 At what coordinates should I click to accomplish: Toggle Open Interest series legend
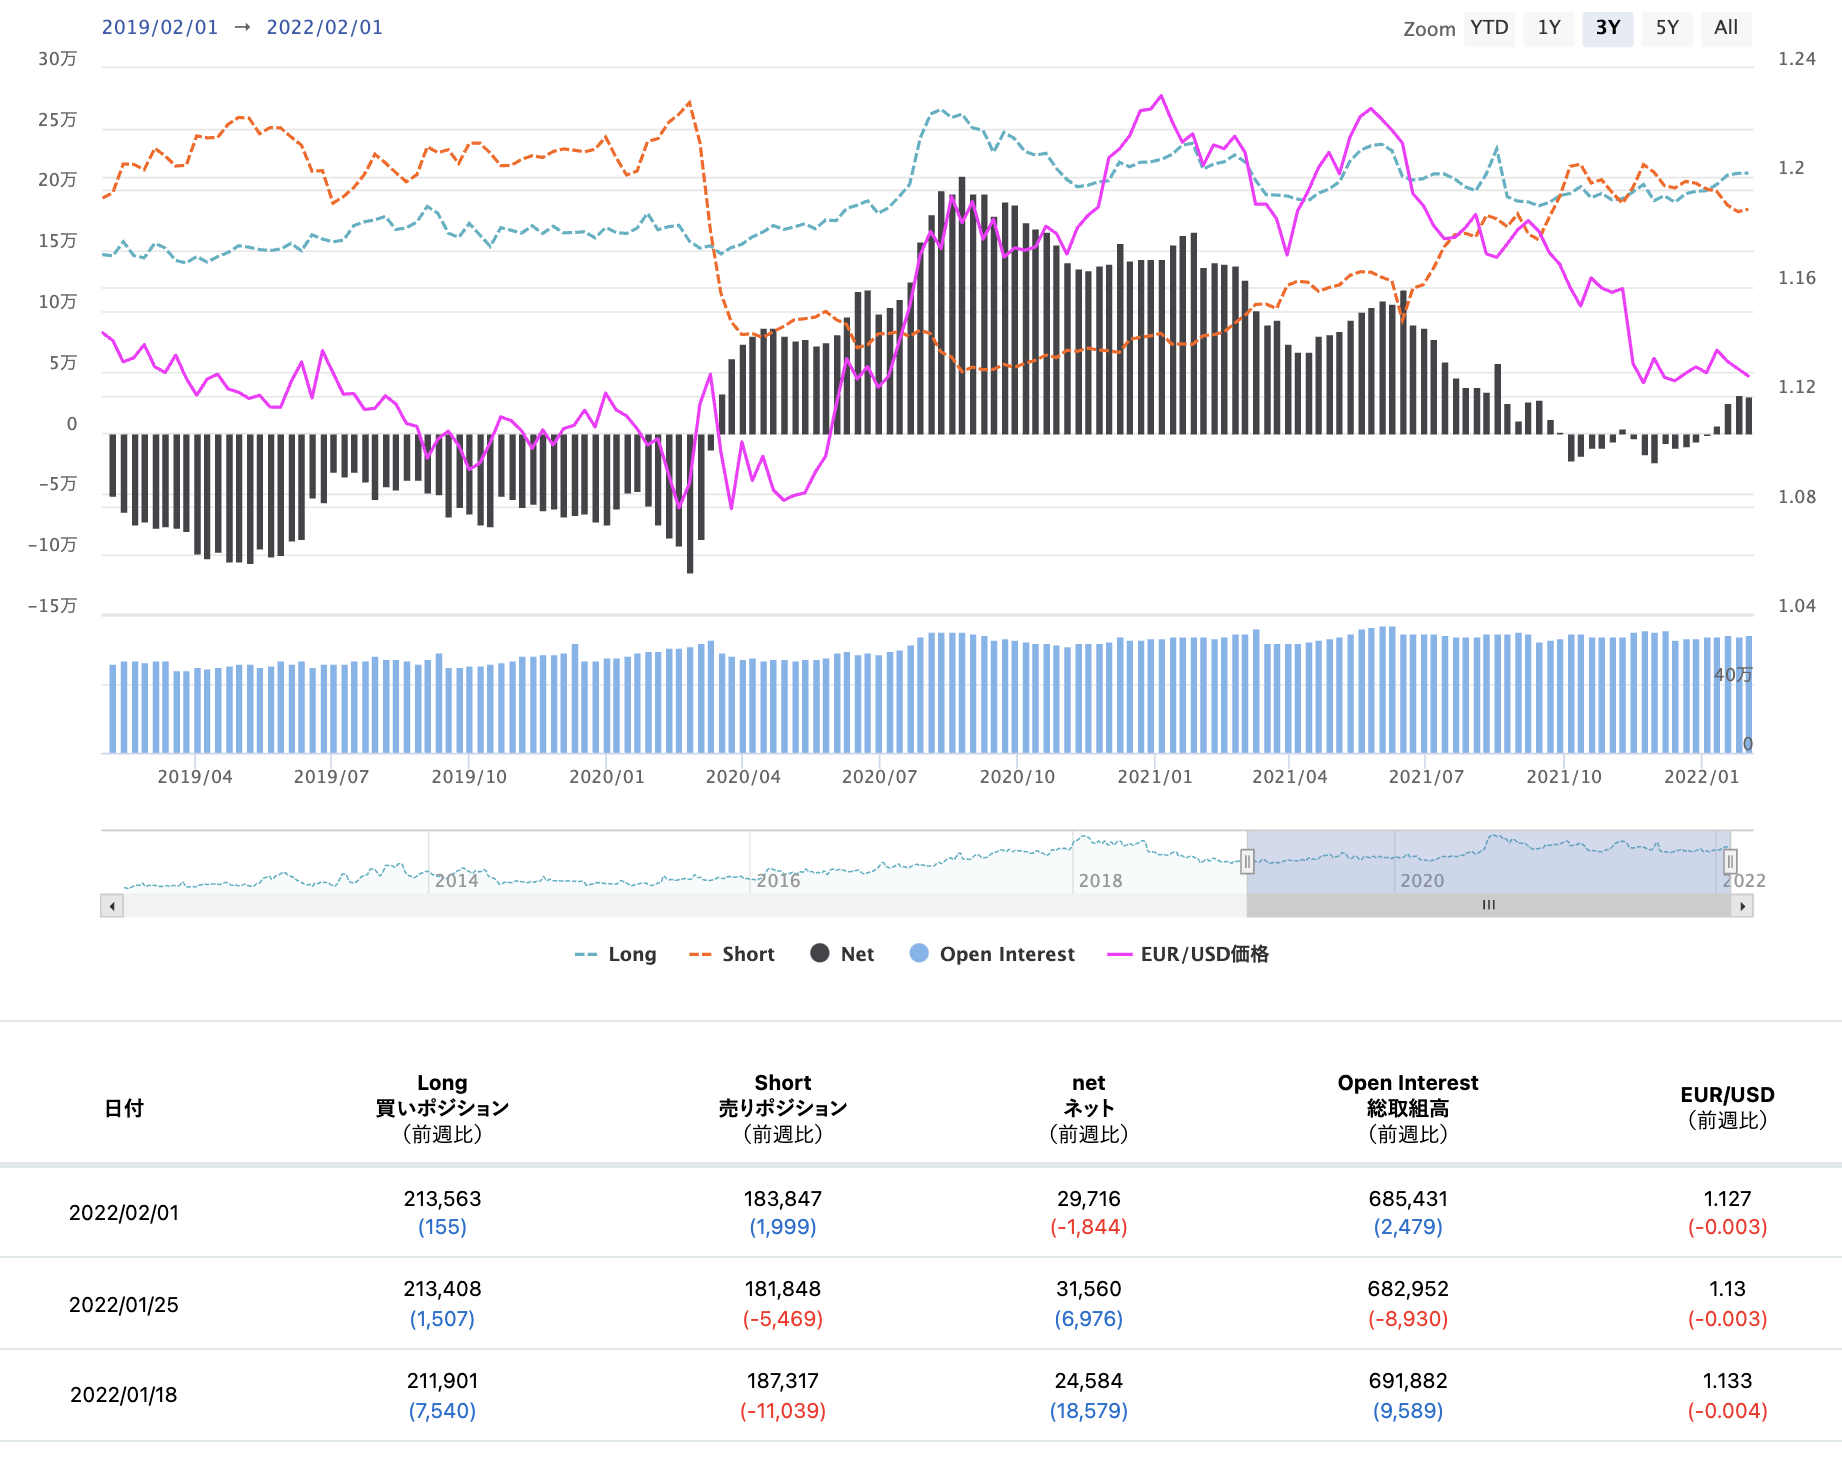click(x=992, y=954)
